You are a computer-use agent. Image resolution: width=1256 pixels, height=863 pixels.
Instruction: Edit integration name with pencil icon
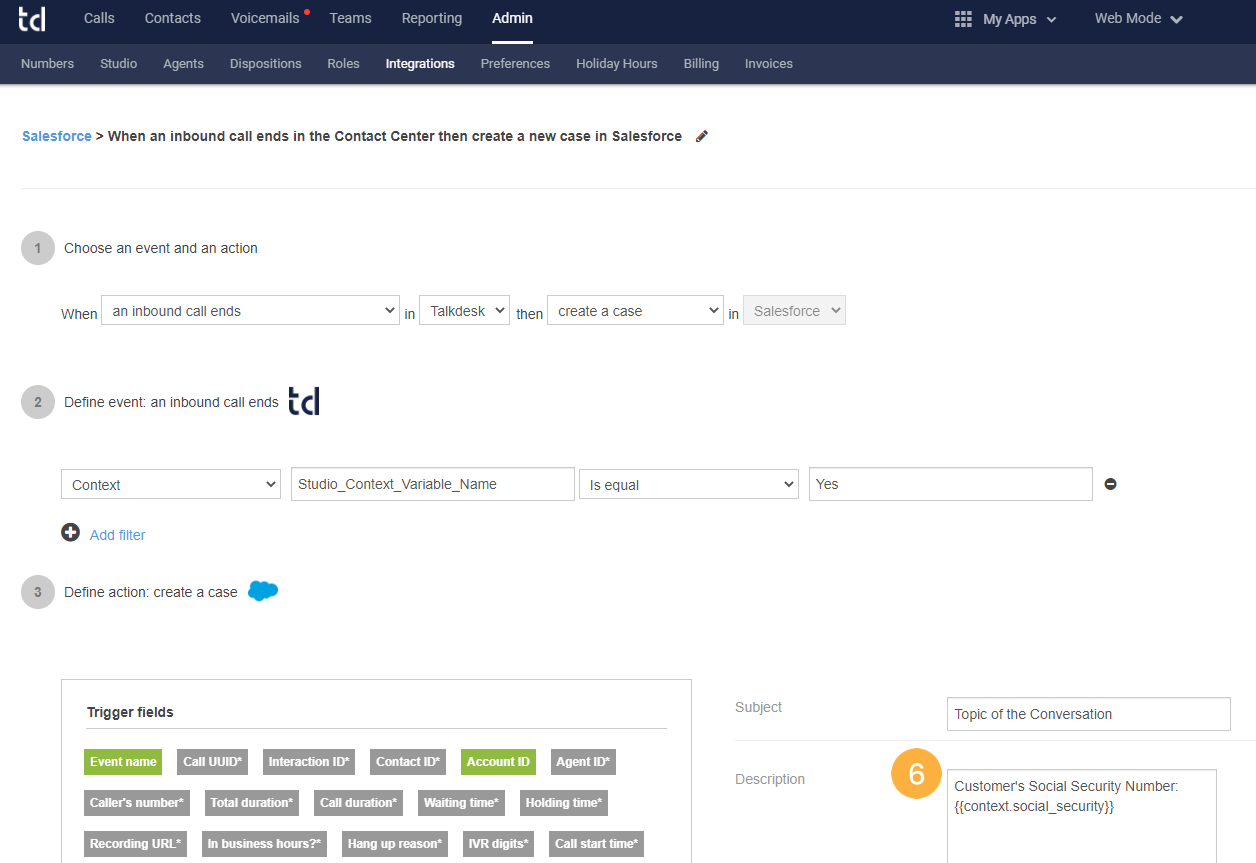[702, 136]
